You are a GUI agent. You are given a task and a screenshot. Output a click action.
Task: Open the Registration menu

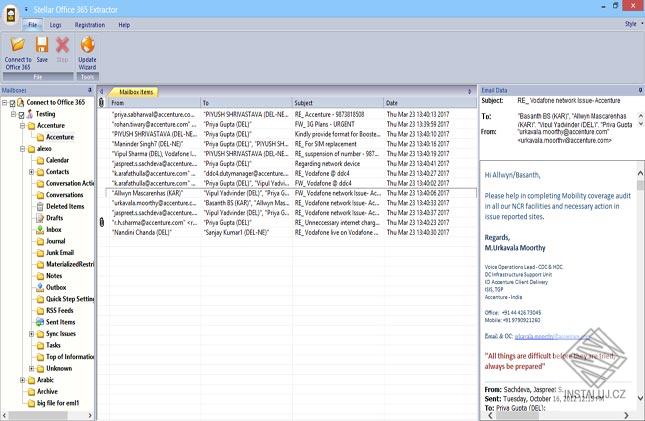(x=90, y=25)
